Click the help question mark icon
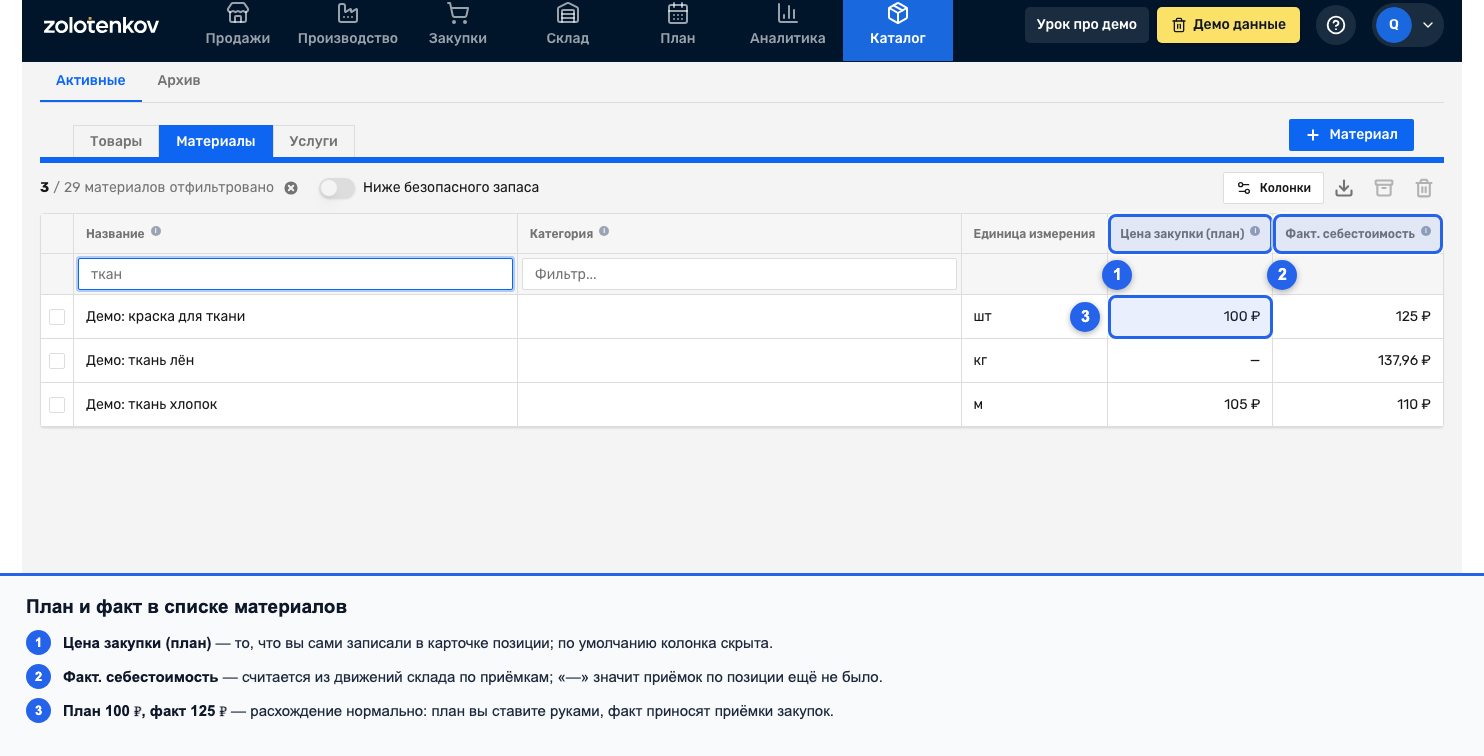Screen dimensions: 1484x756 [x=1335, y=25]
